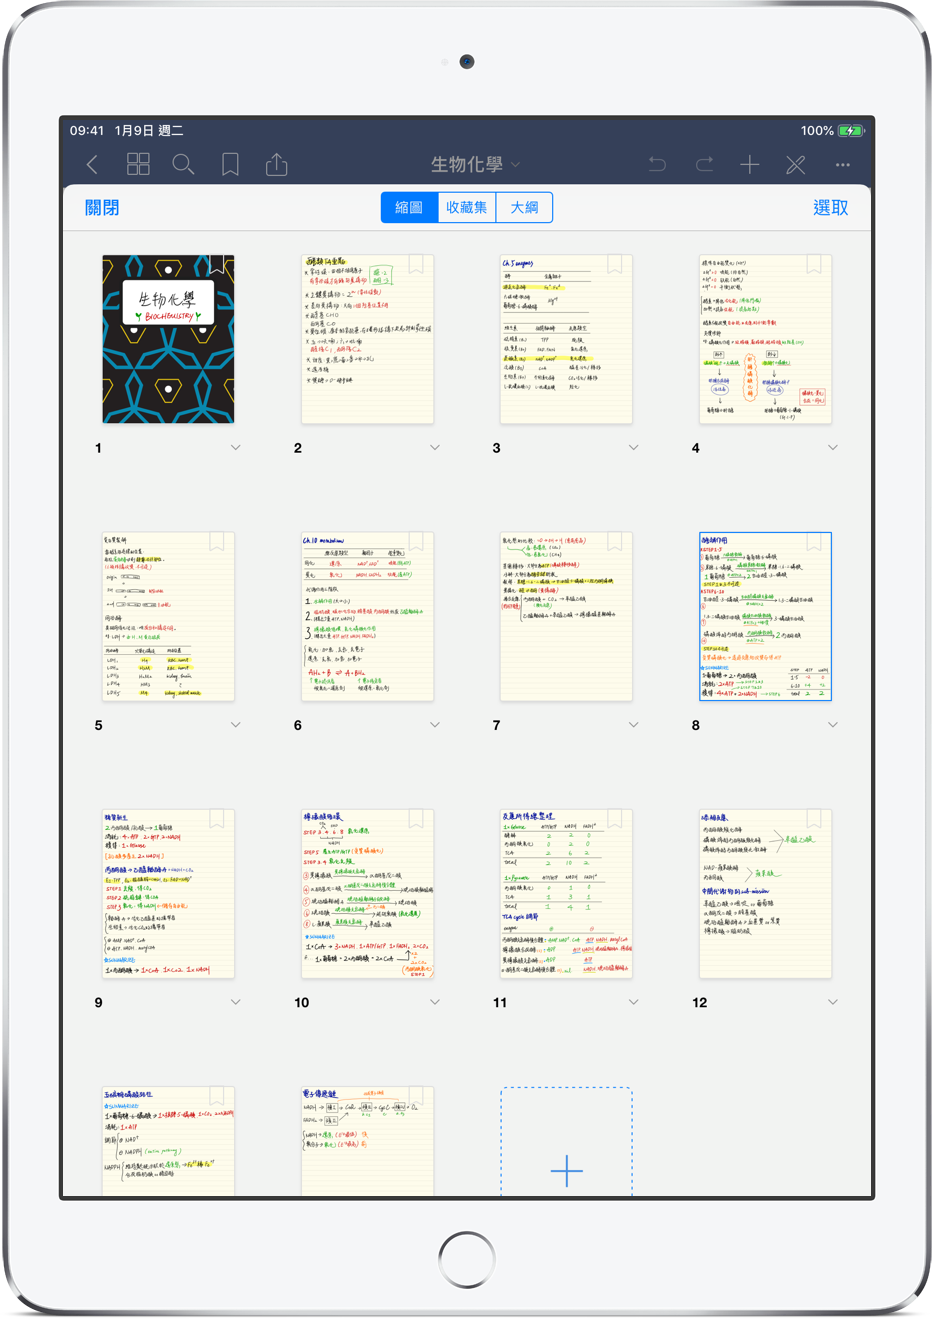This screenshot has width=932, height=1319.
Task: Tap the bookmark icon in toolbar
Action: (230, 164)
